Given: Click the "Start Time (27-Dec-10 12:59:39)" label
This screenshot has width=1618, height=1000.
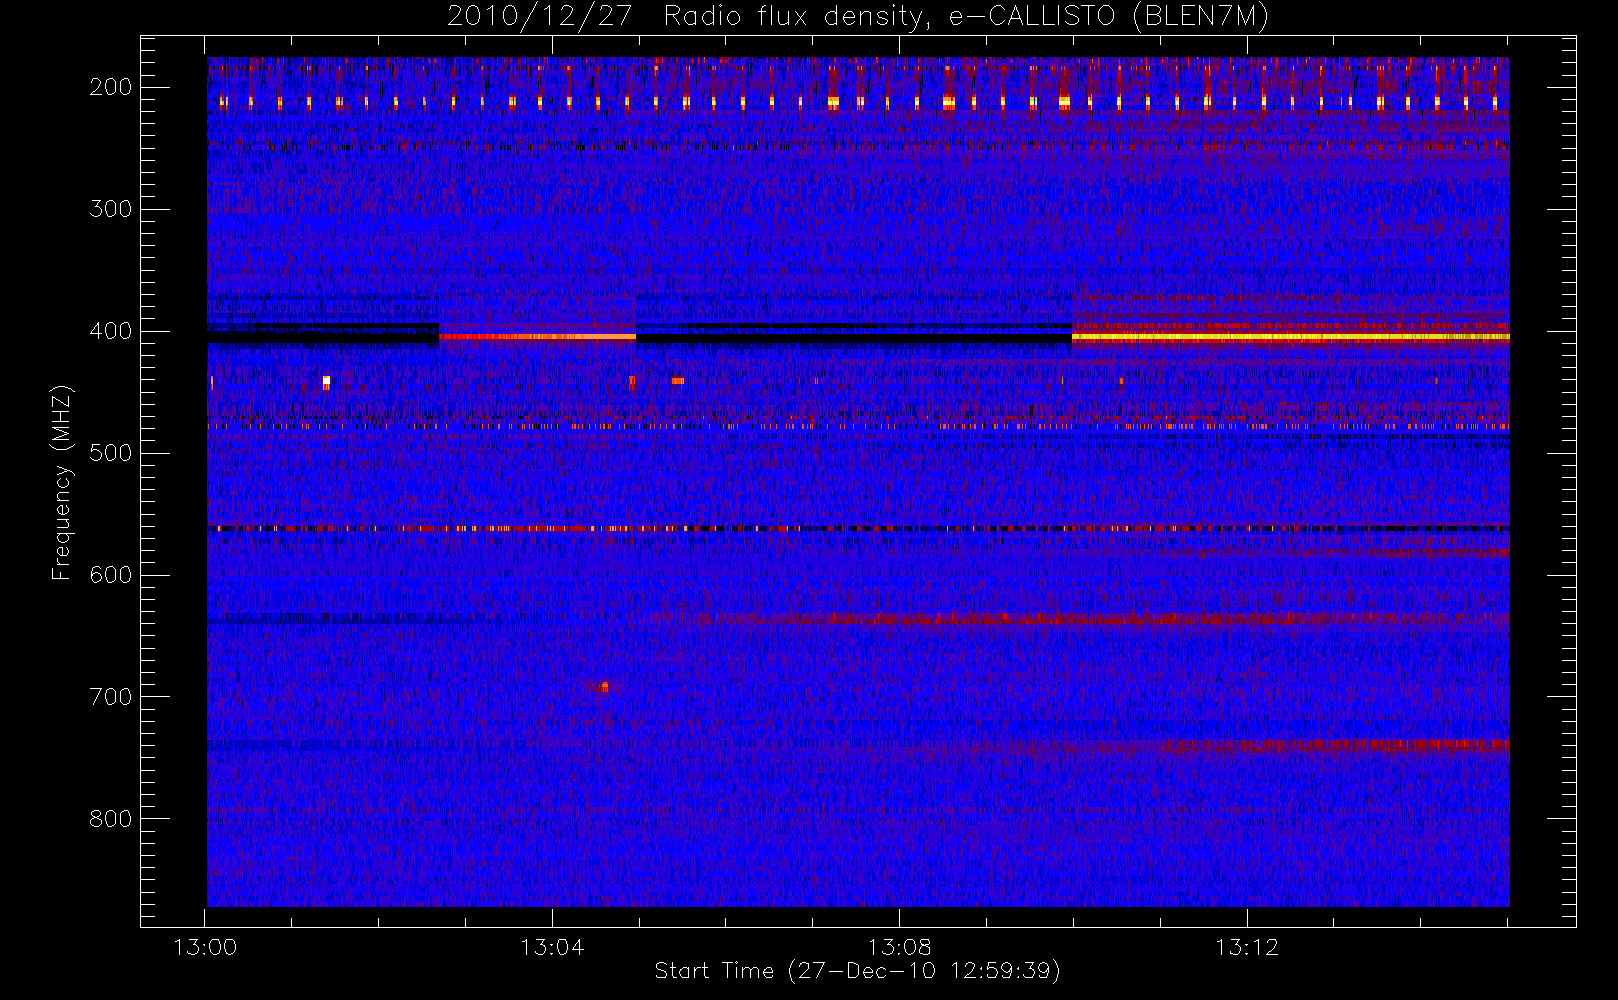Looking at the screenshot, I should coord(857,971).
